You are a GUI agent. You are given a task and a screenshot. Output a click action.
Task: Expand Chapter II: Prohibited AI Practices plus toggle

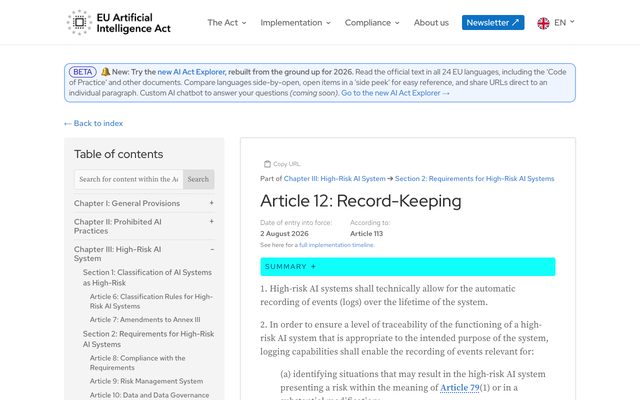coord(211,221)
